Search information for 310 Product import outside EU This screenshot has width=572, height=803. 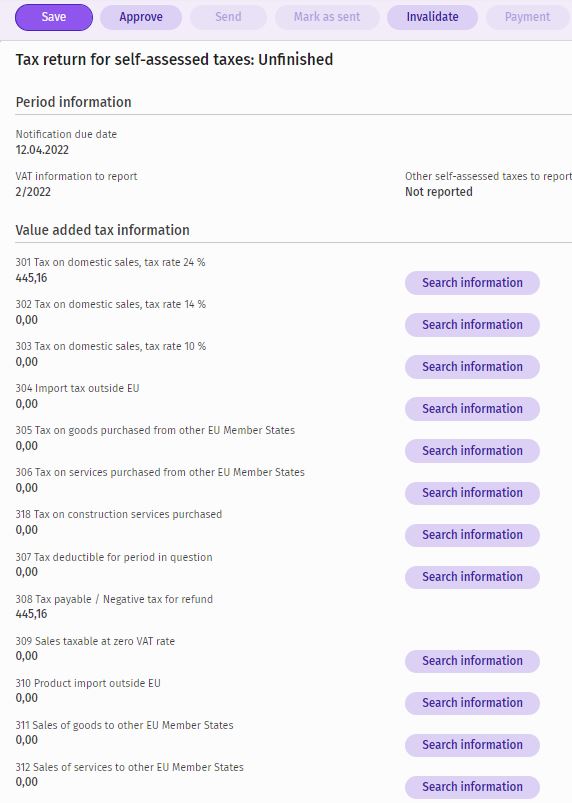[x=472, y=703]
